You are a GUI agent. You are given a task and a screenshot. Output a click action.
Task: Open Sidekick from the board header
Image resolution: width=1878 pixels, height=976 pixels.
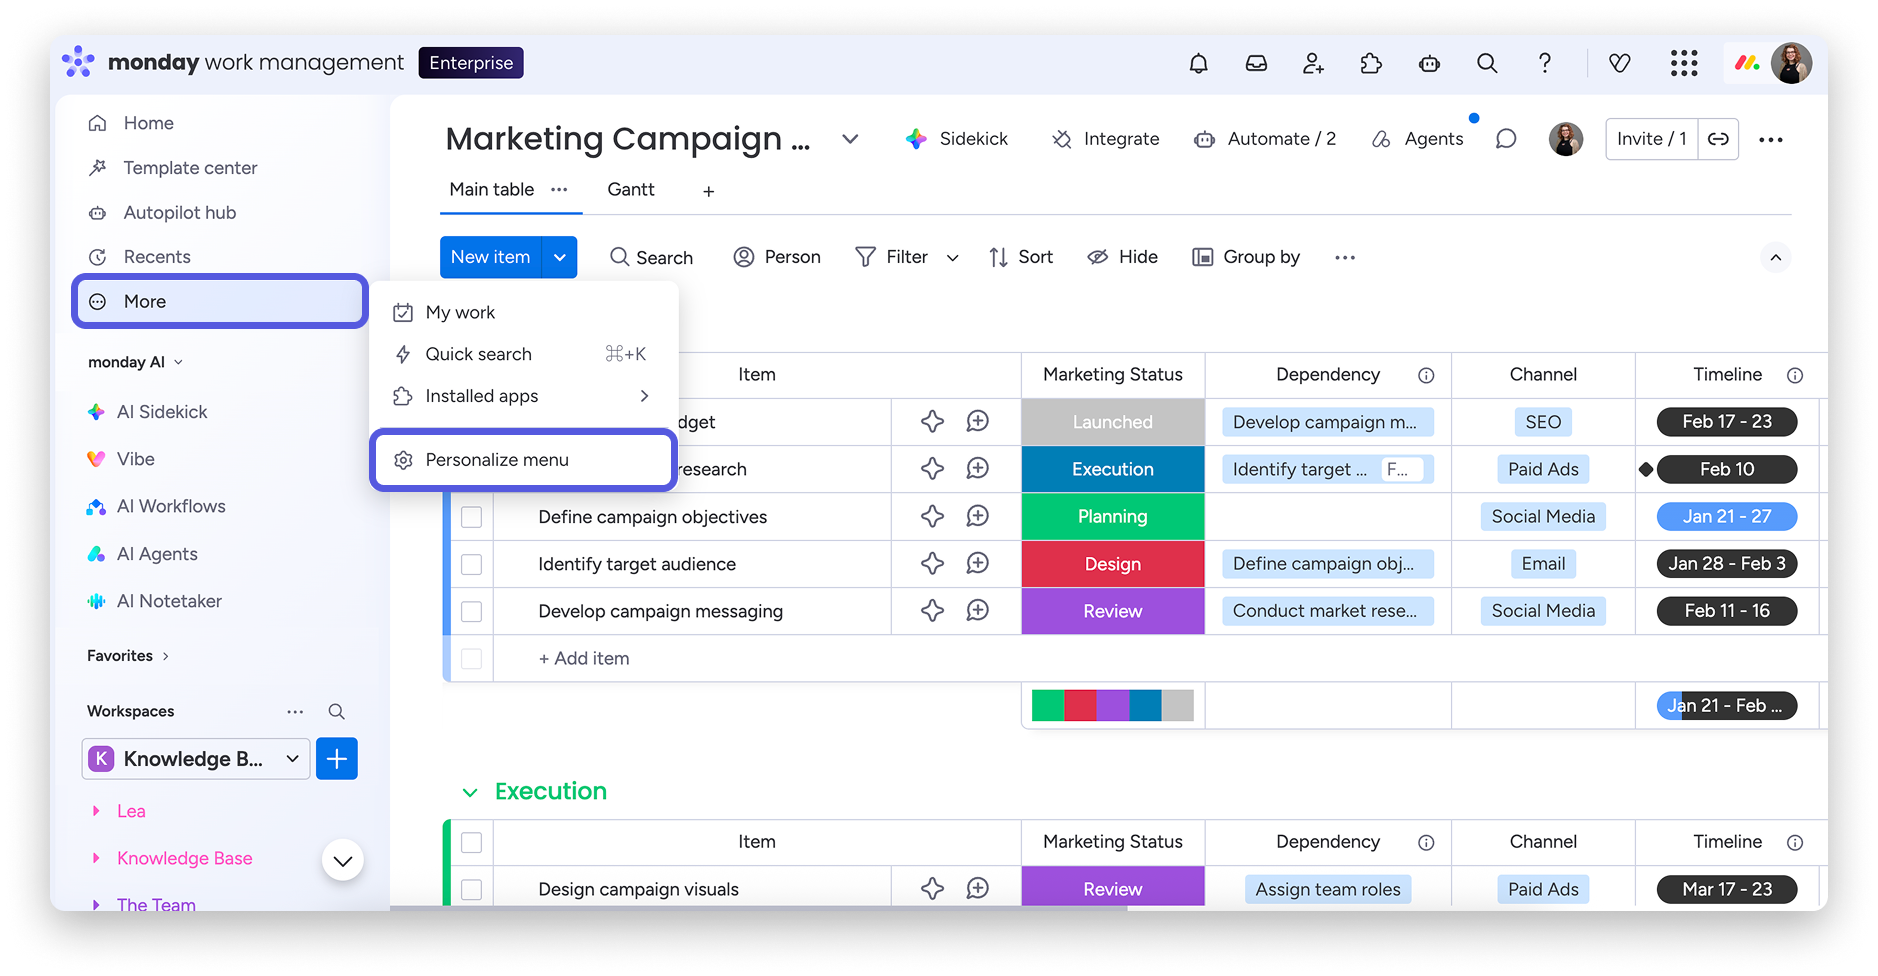957,139
